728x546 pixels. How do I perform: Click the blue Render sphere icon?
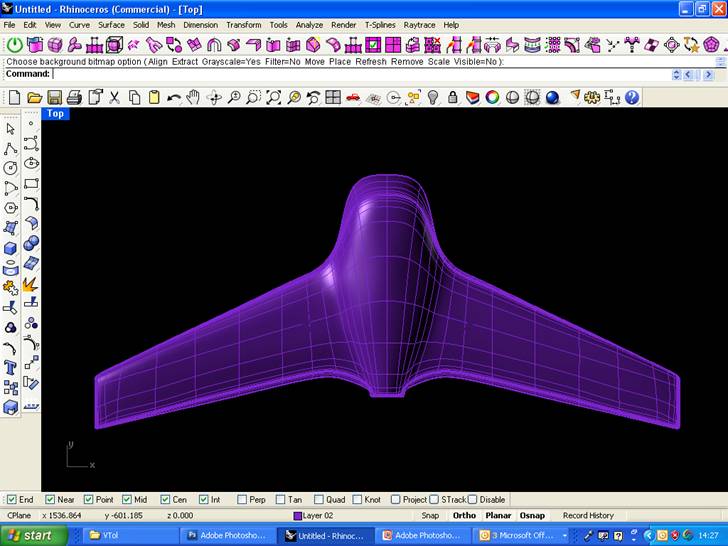click(552, 98)
